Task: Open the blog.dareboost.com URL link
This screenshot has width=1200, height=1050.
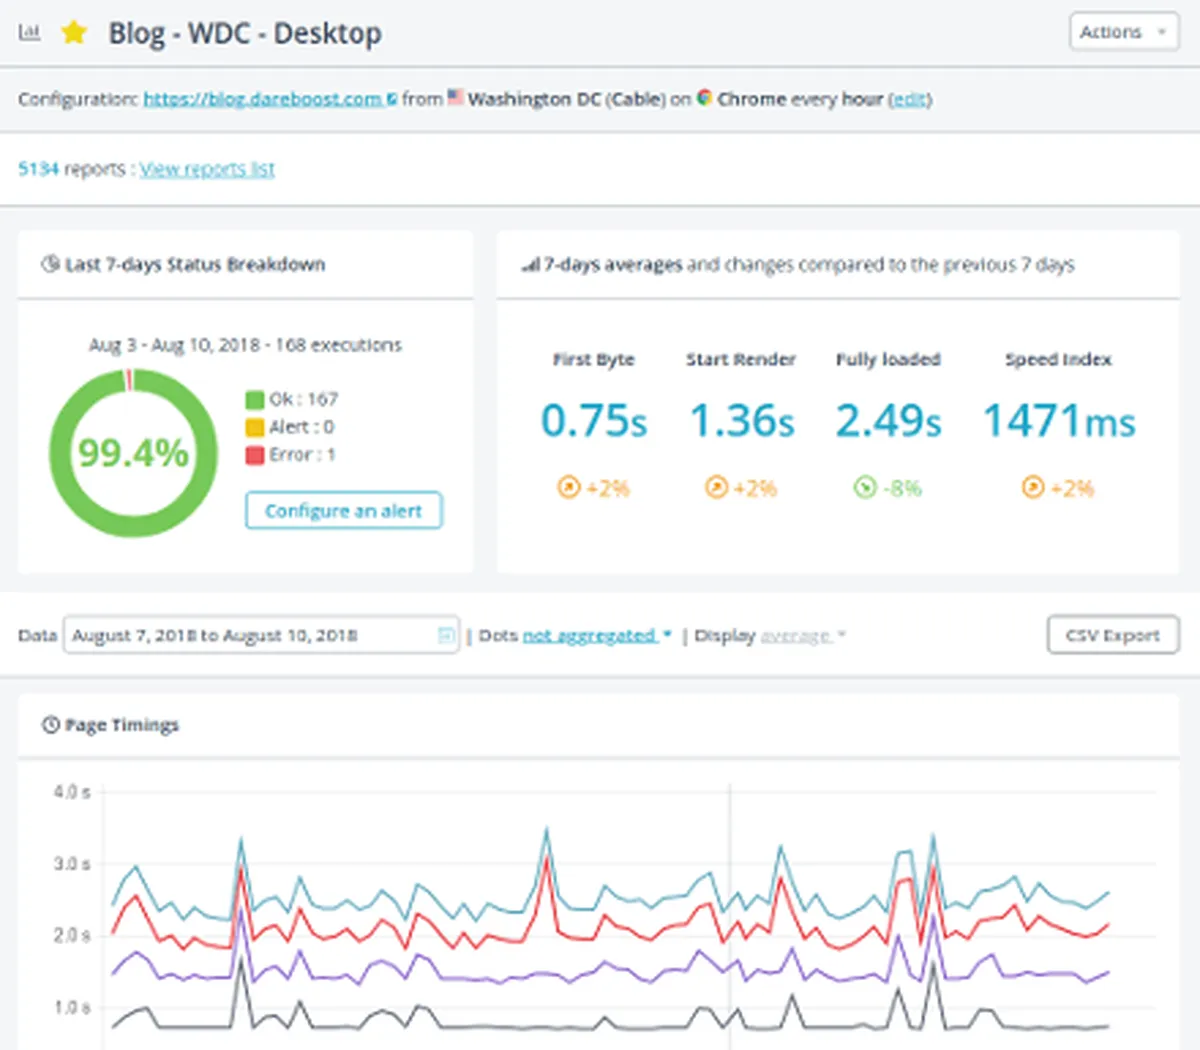Action: (x=264, y=99)
